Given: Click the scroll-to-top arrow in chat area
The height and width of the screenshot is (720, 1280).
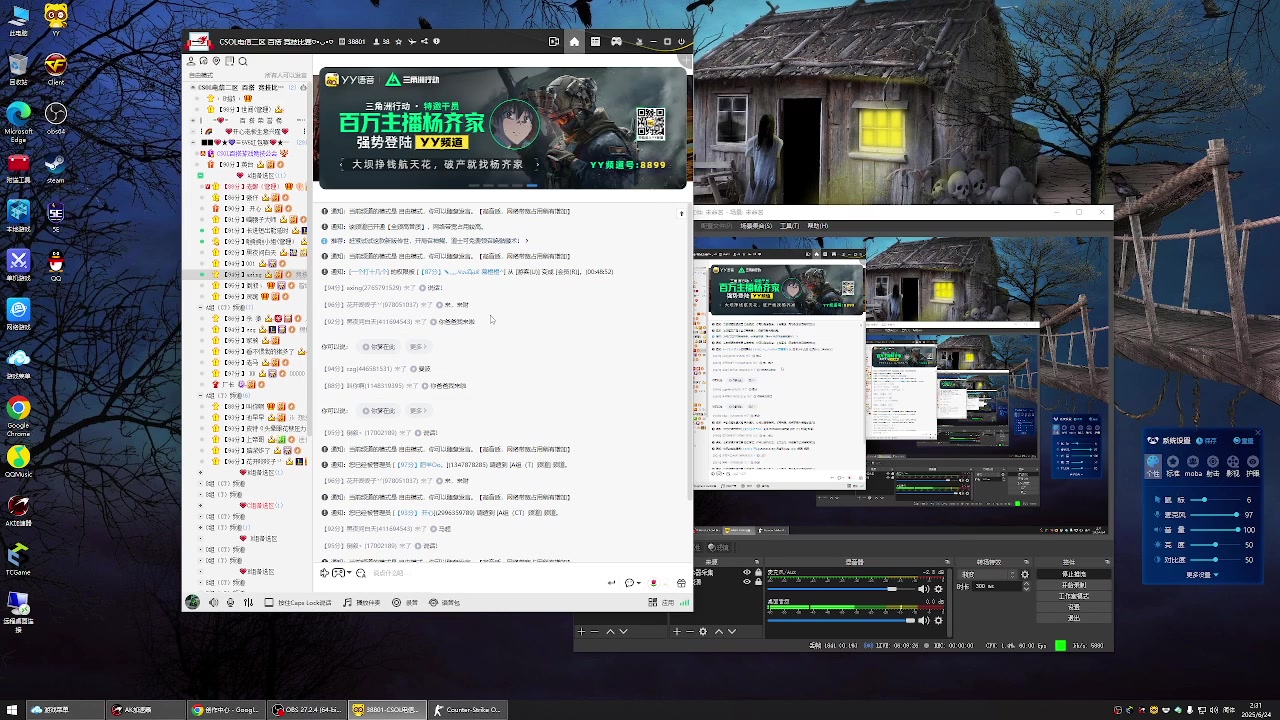Looking at the screenshot, I should (681, 213).
